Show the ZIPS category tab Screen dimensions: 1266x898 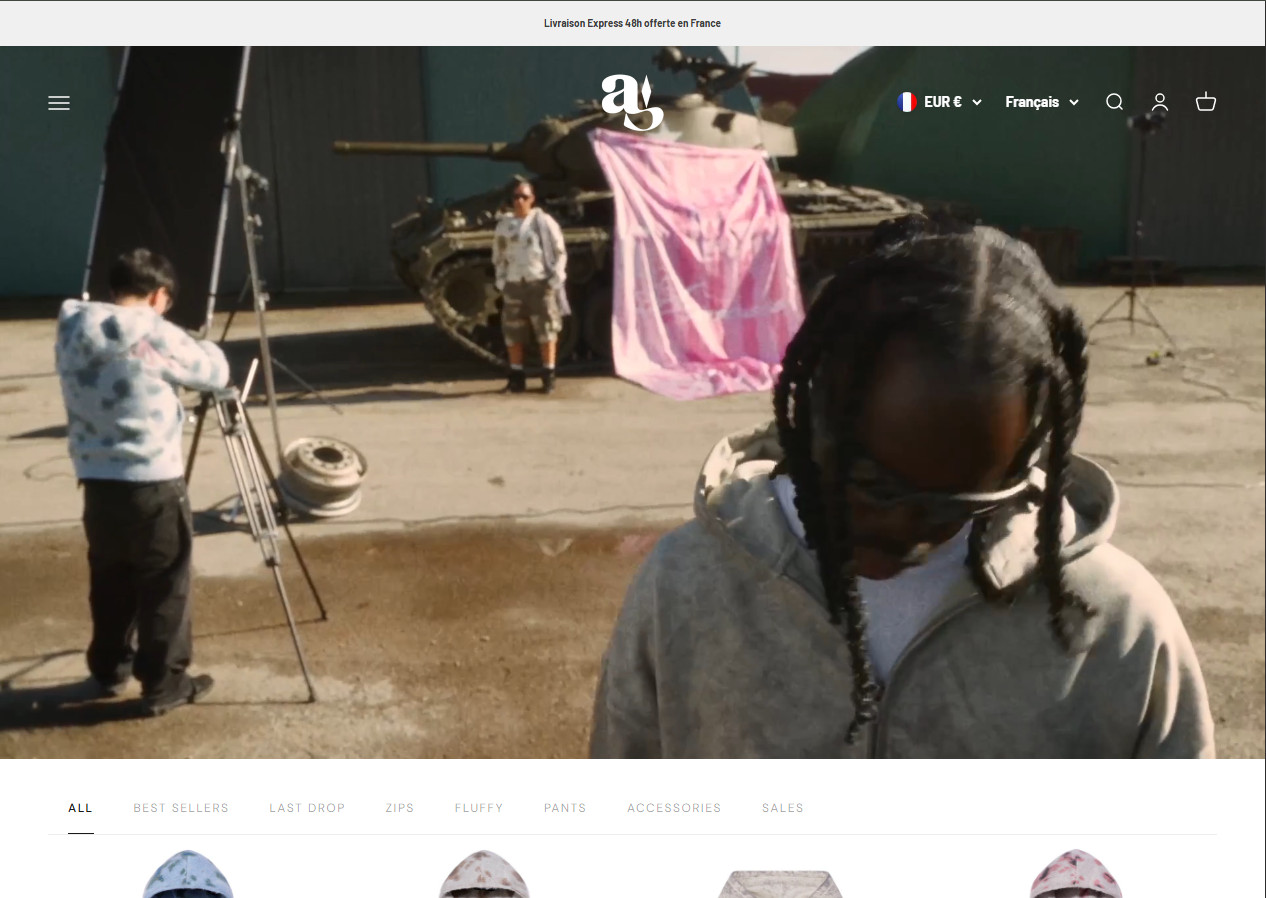pos(399,808)
